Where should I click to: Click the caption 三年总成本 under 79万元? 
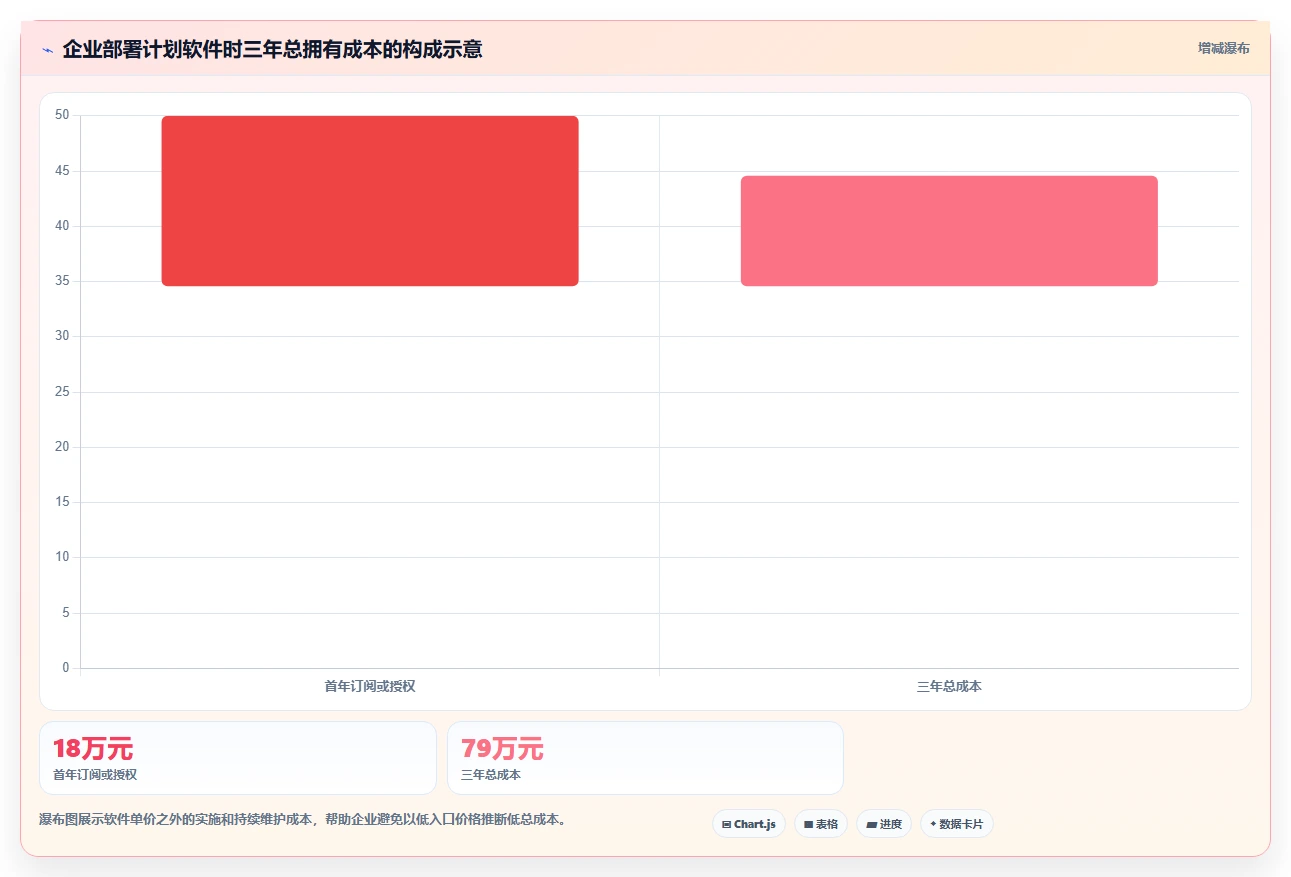(491, 775)
